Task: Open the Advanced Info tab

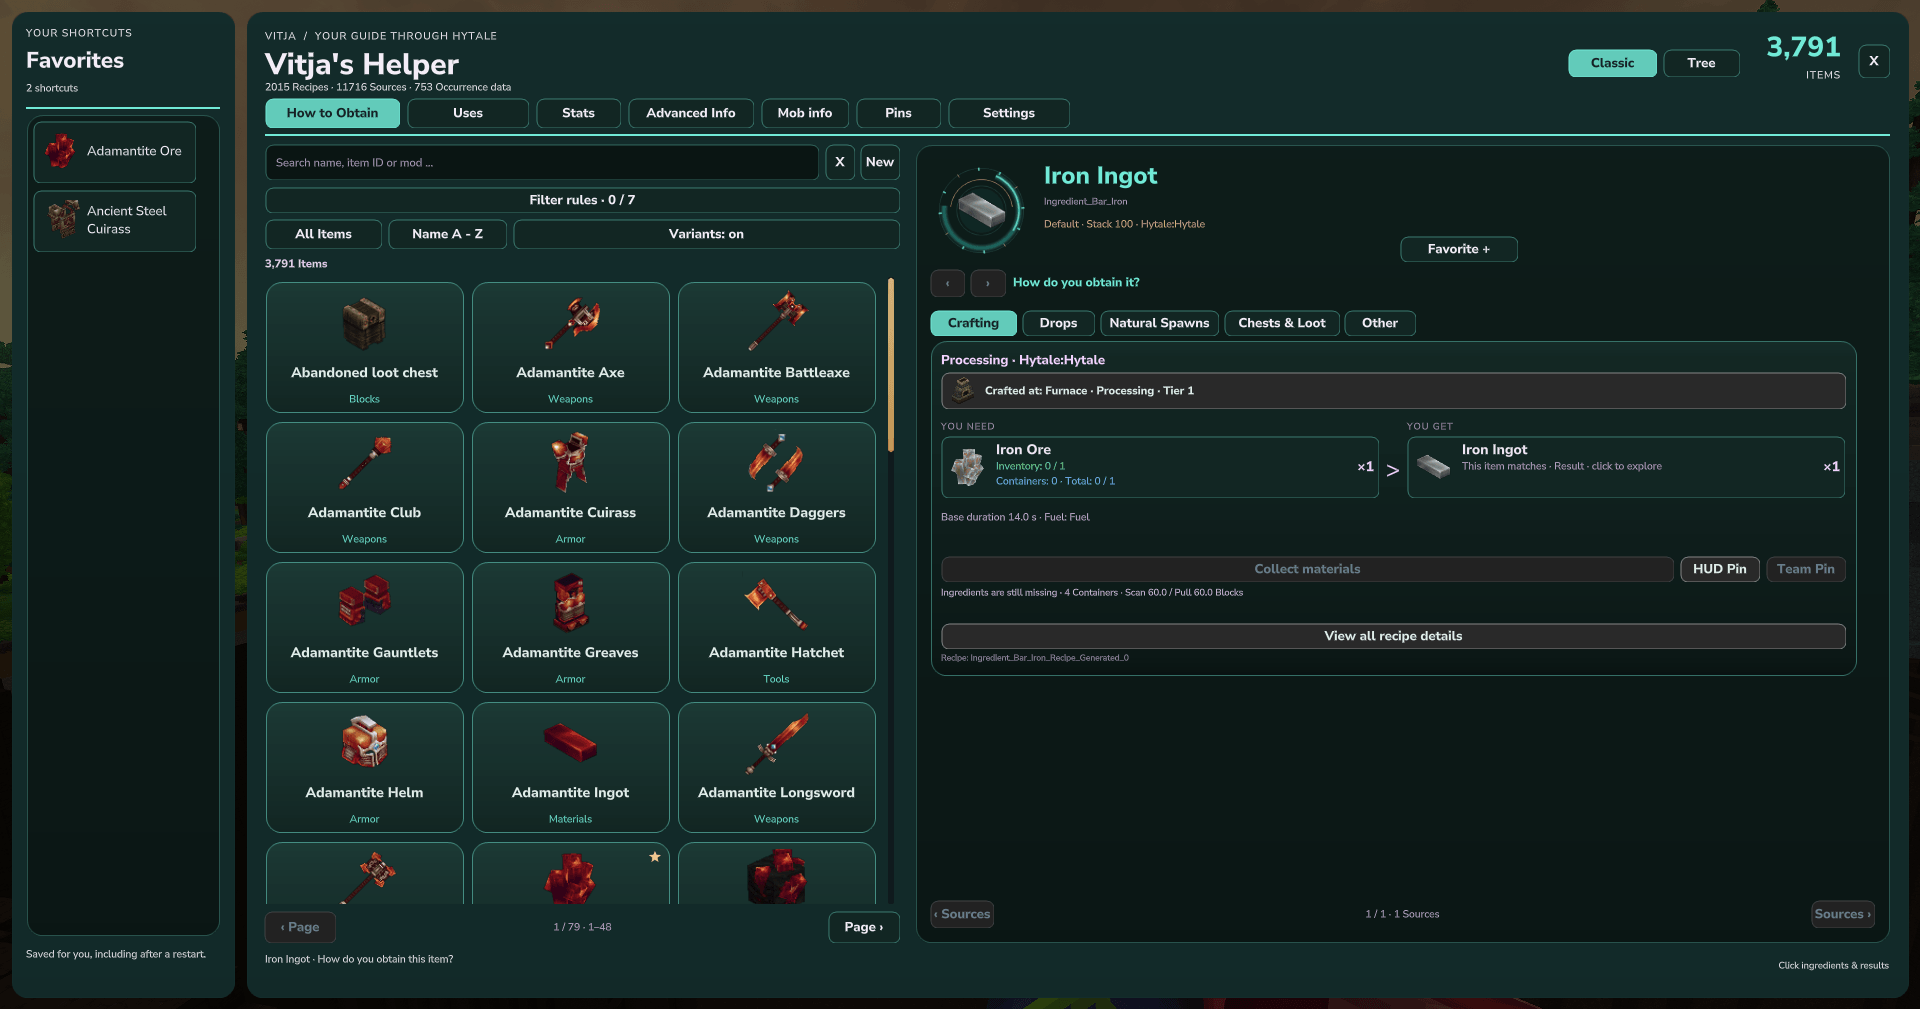Action: tap(691, 113)
